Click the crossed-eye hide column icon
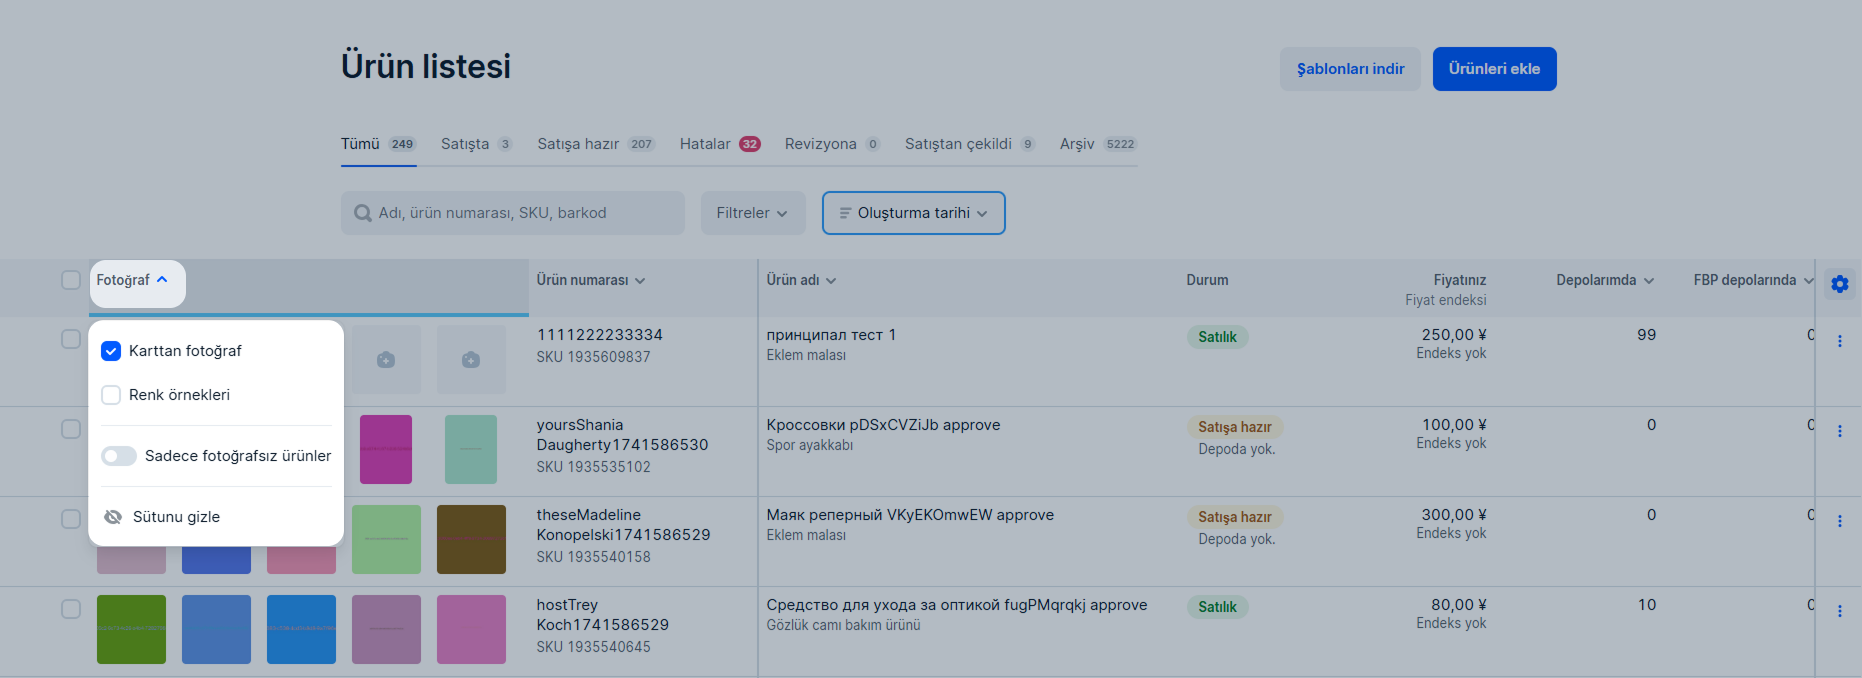1862x678 pixels. 113,517
